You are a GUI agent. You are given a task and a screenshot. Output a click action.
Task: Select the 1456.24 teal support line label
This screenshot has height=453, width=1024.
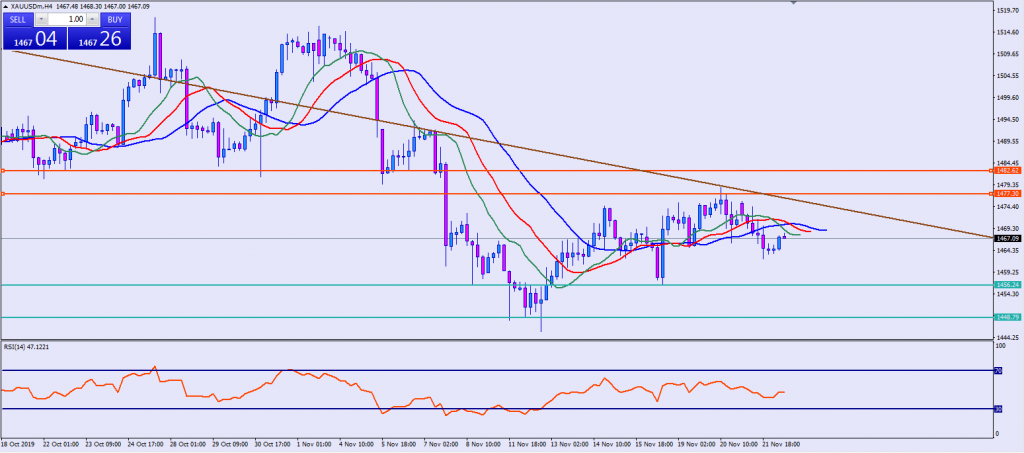tap(1007, 285)
